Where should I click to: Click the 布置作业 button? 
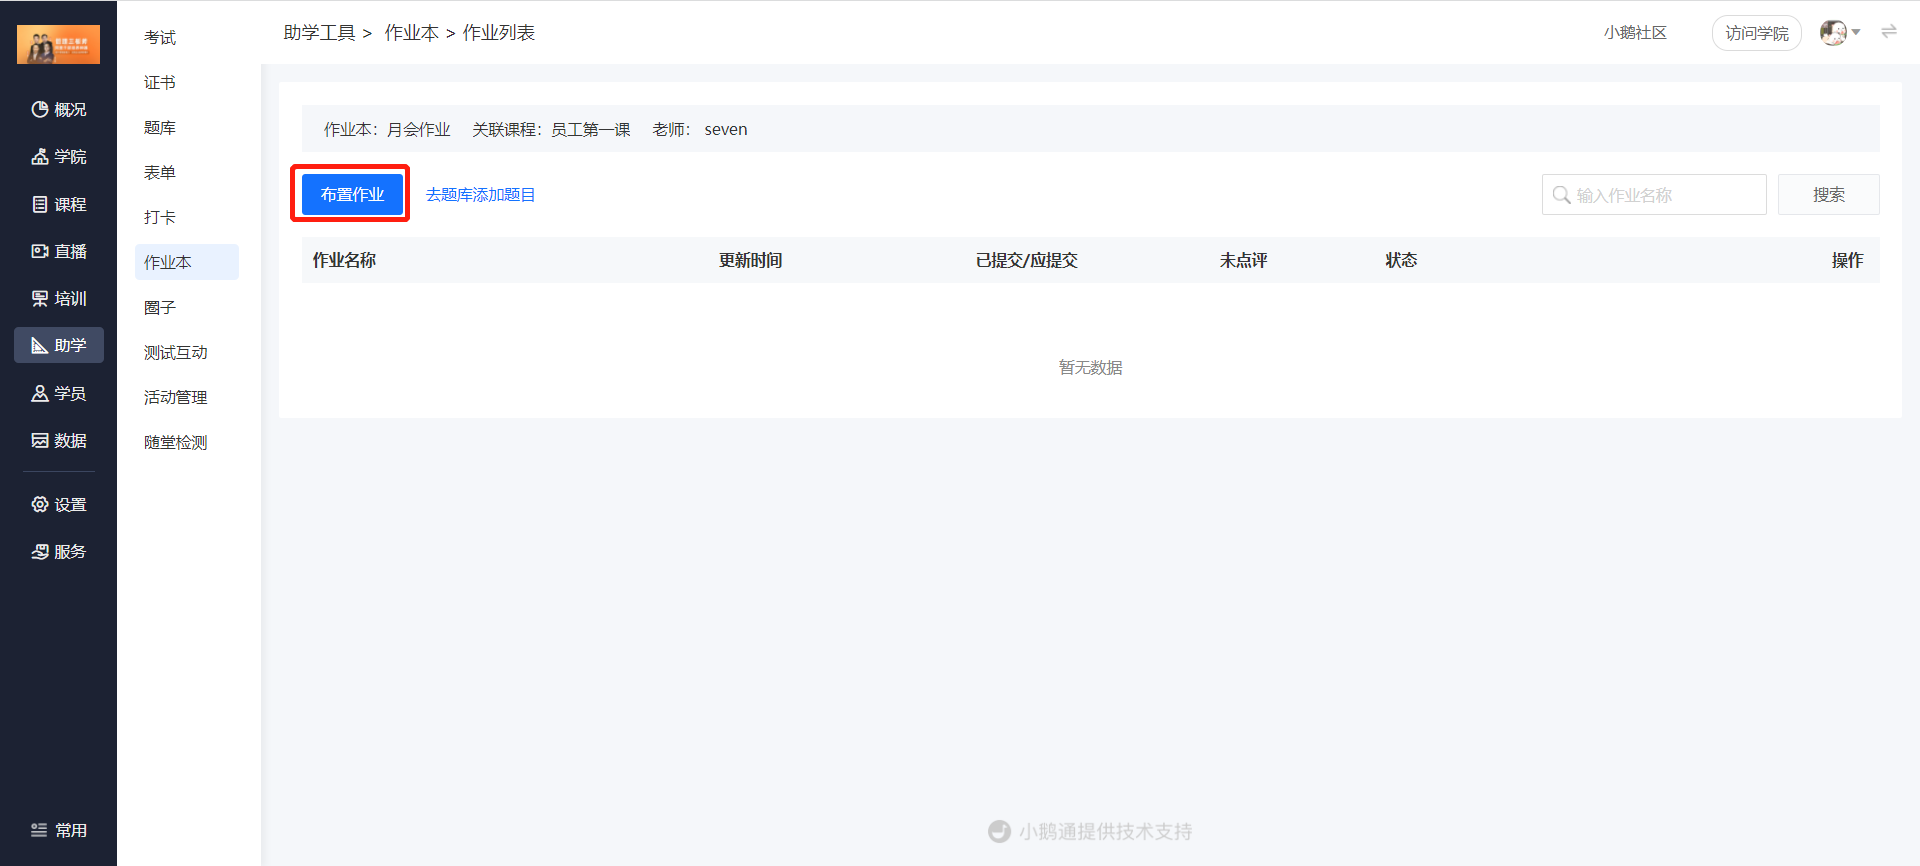tap(352, 194)
